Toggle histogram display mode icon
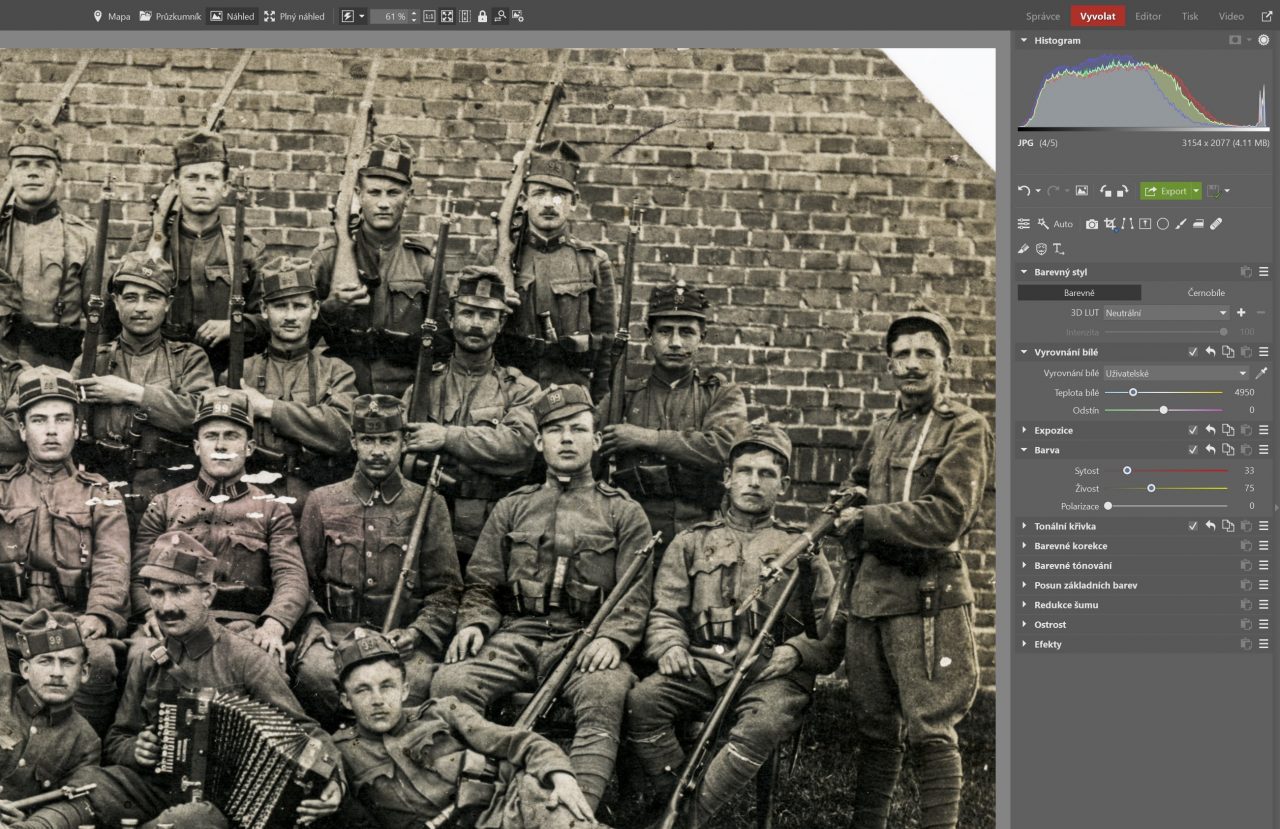Image resolution: width=1280 pixels, height=829 pixels. [x=1236, y=40]
